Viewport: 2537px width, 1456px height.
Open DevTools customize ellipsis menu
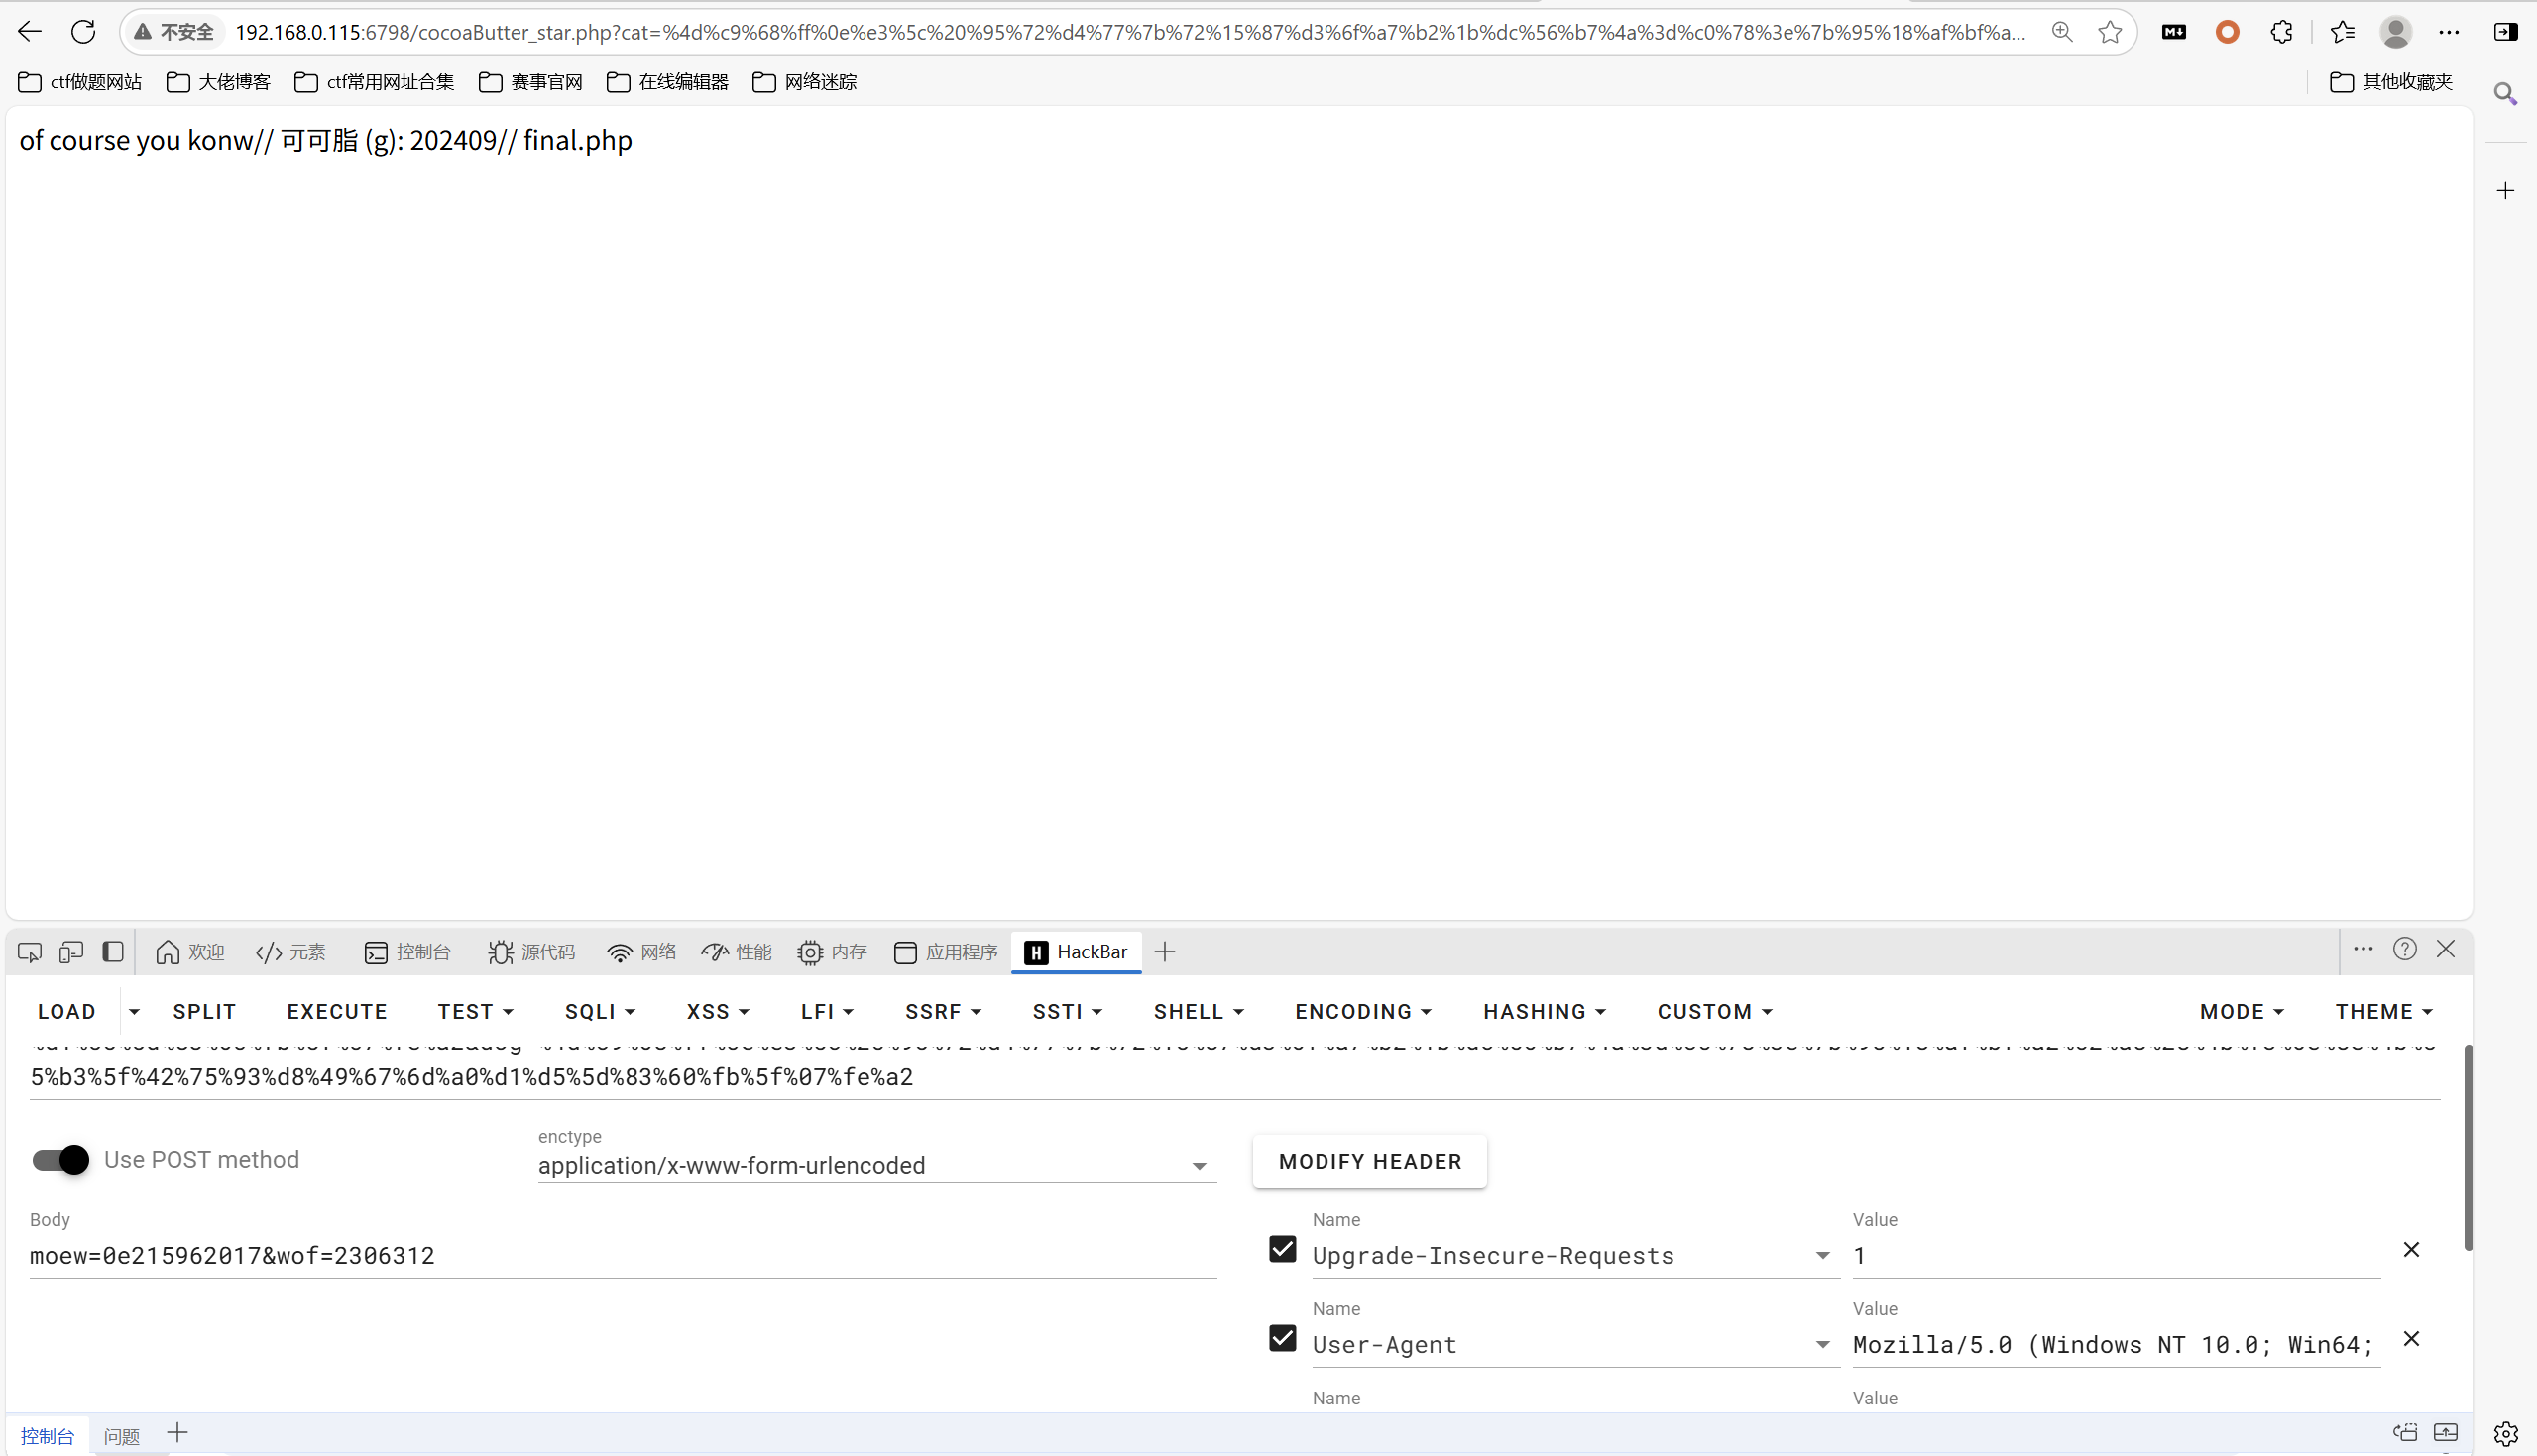[x=2363, y=949]
